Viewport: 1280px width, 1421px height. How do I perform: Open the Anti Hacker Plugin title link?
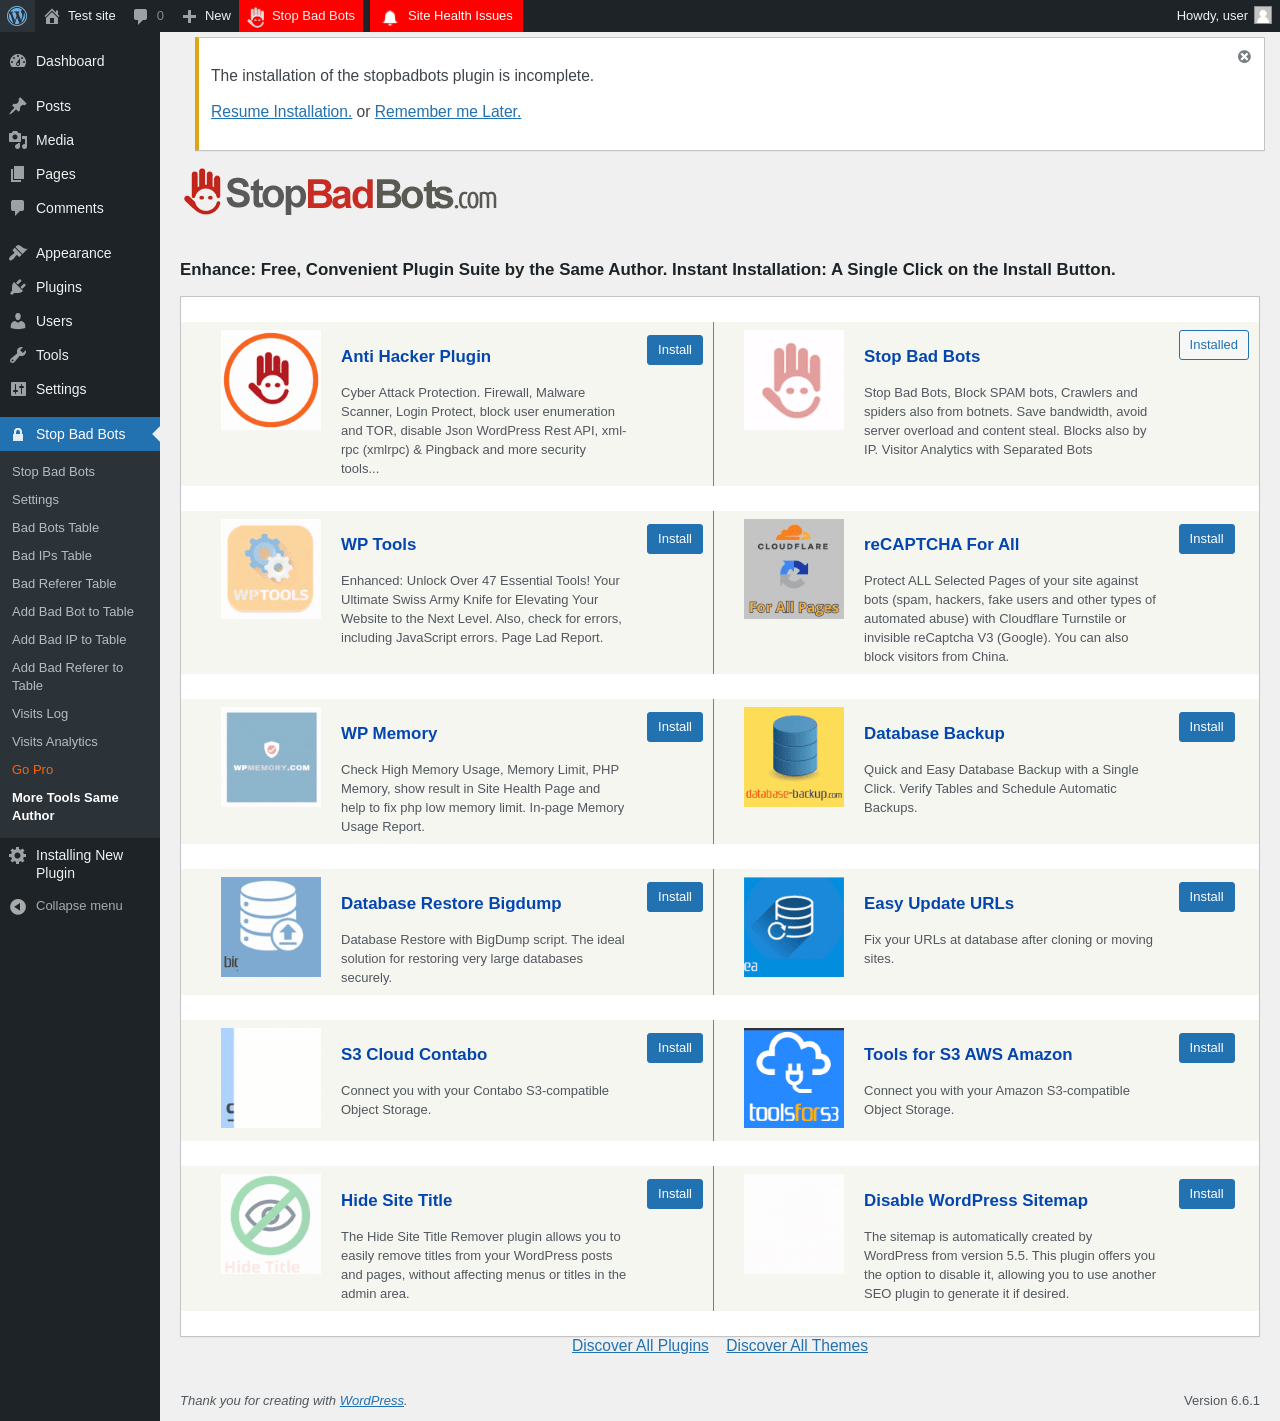point(416,356)
